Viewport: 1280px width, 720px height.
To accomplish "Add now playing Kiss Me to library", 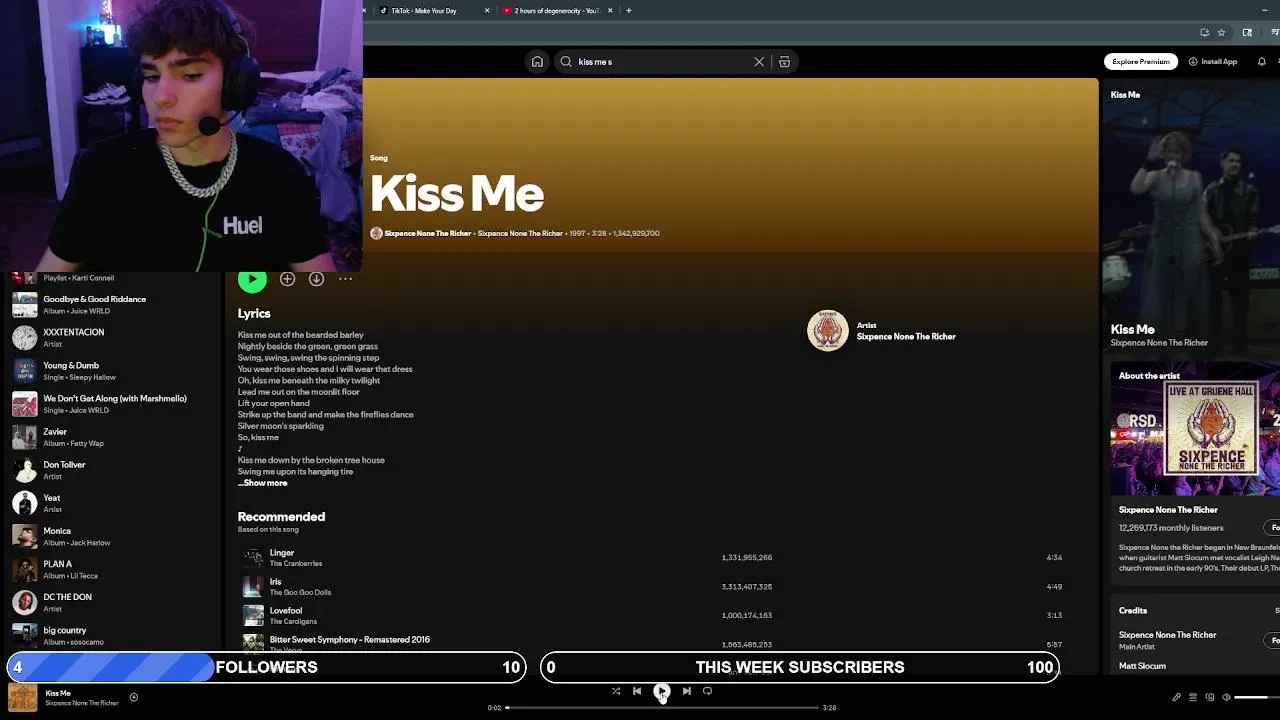I will [x=134, y=697].
